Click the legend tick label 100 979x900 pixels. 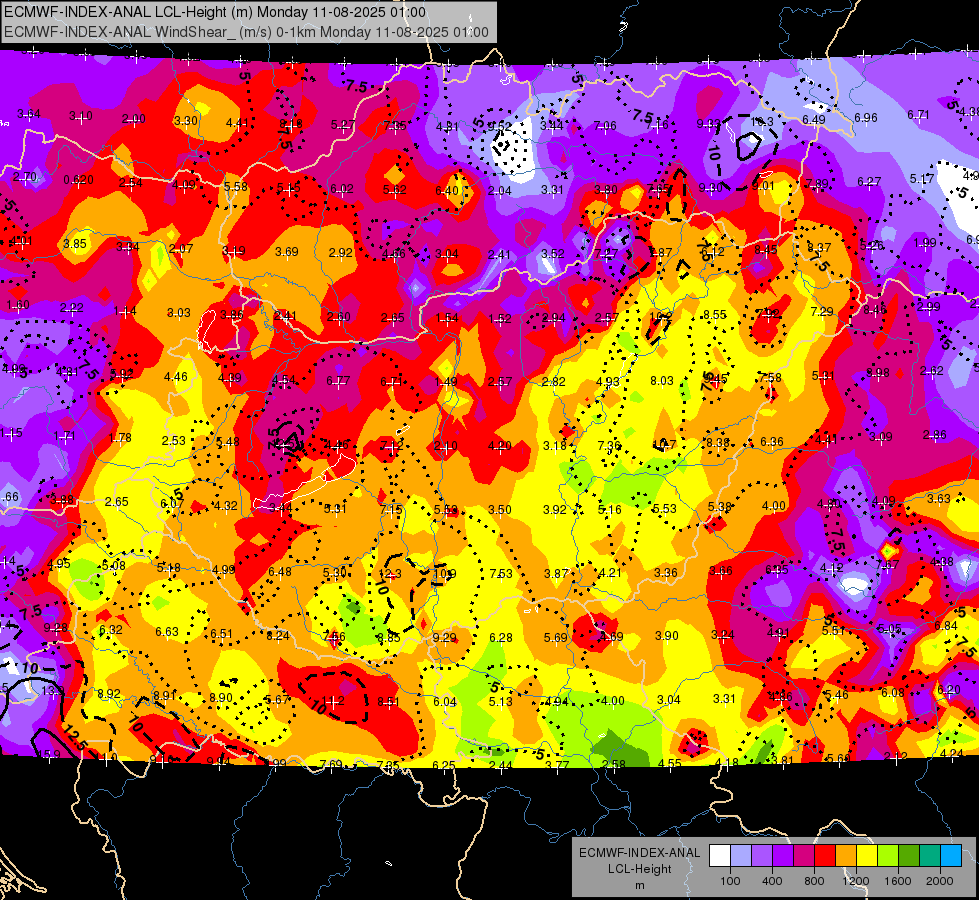coord(730,881)
